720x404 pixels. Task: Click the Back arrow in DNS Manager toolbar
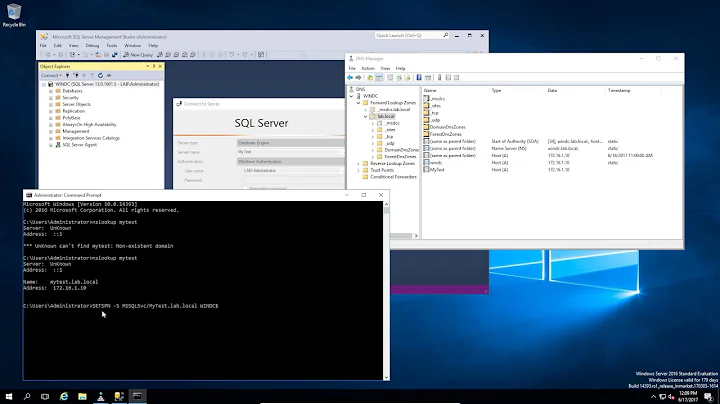(x=350, y=78)
